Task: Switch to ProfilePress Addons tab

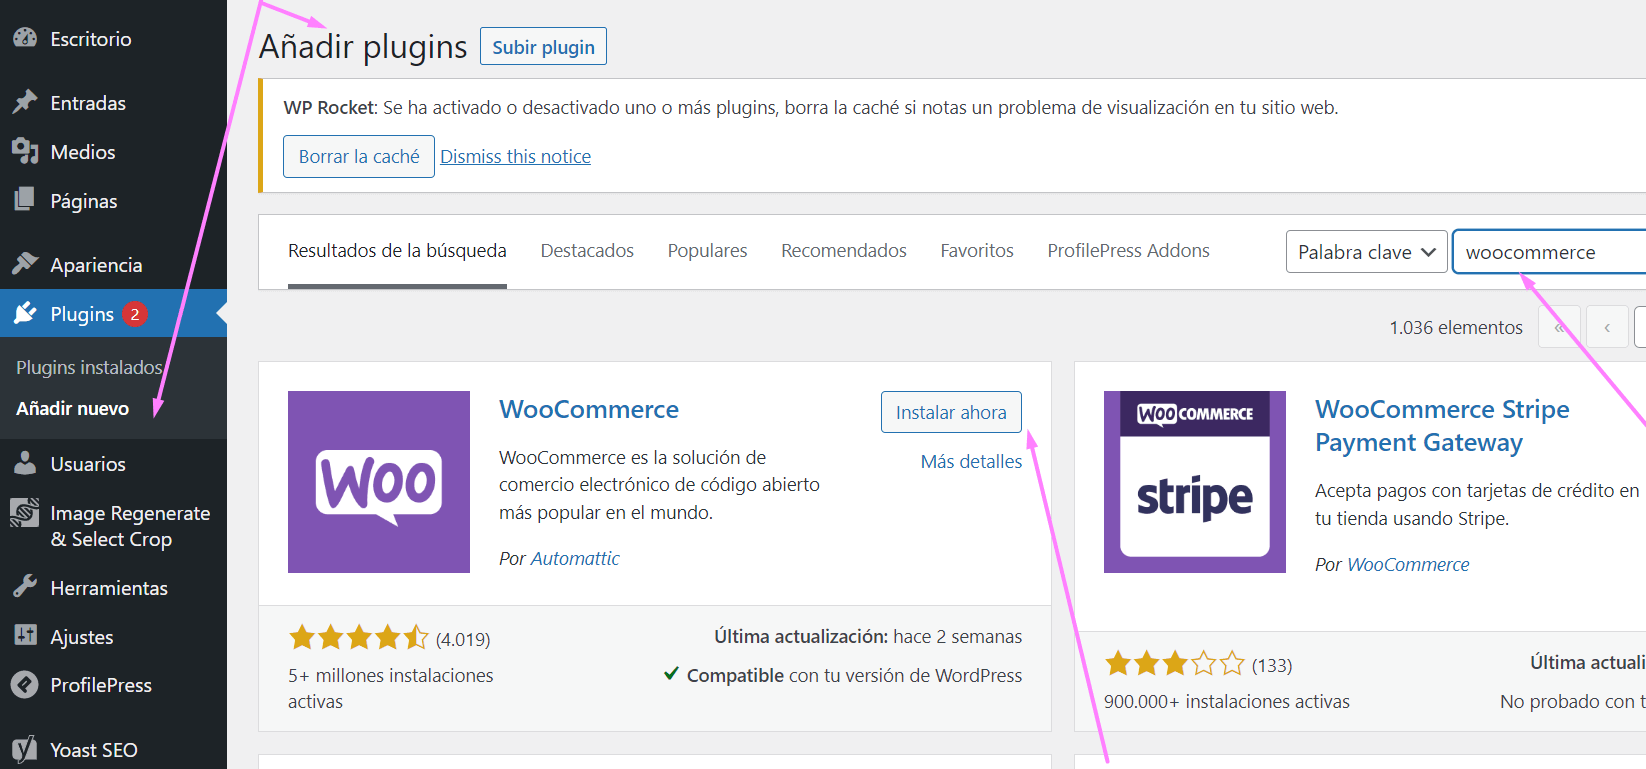Action: pos(1128,251)
